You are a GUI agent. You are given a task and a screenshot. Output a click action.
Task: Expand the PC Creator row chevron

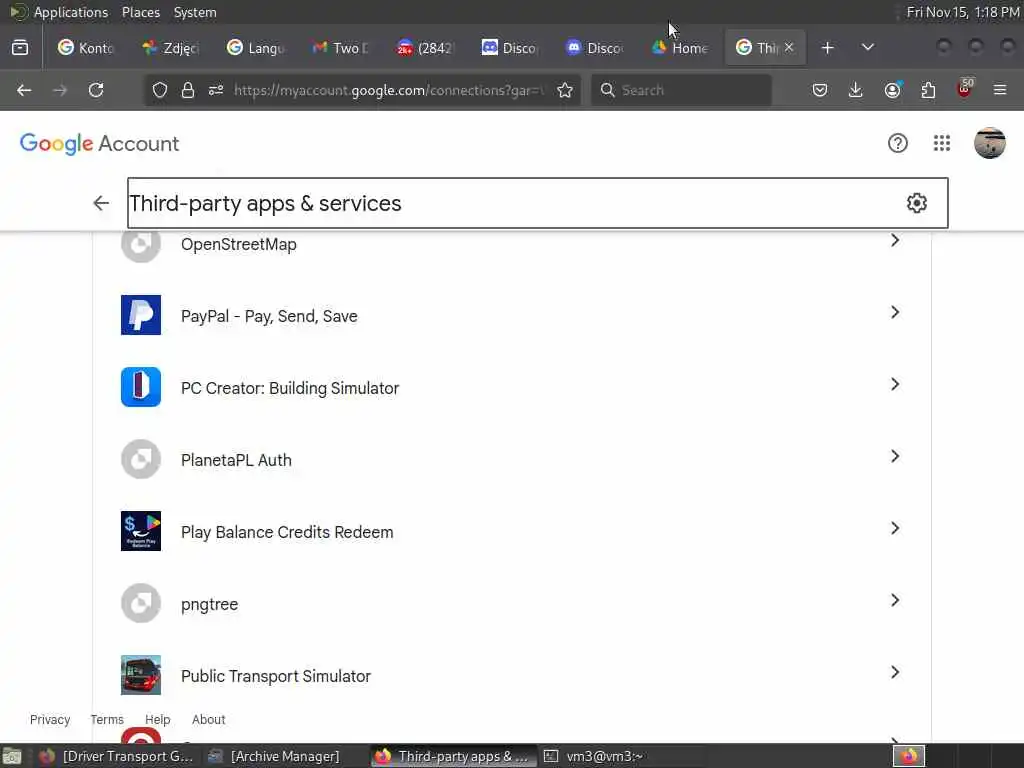click(x=895, y=384)
